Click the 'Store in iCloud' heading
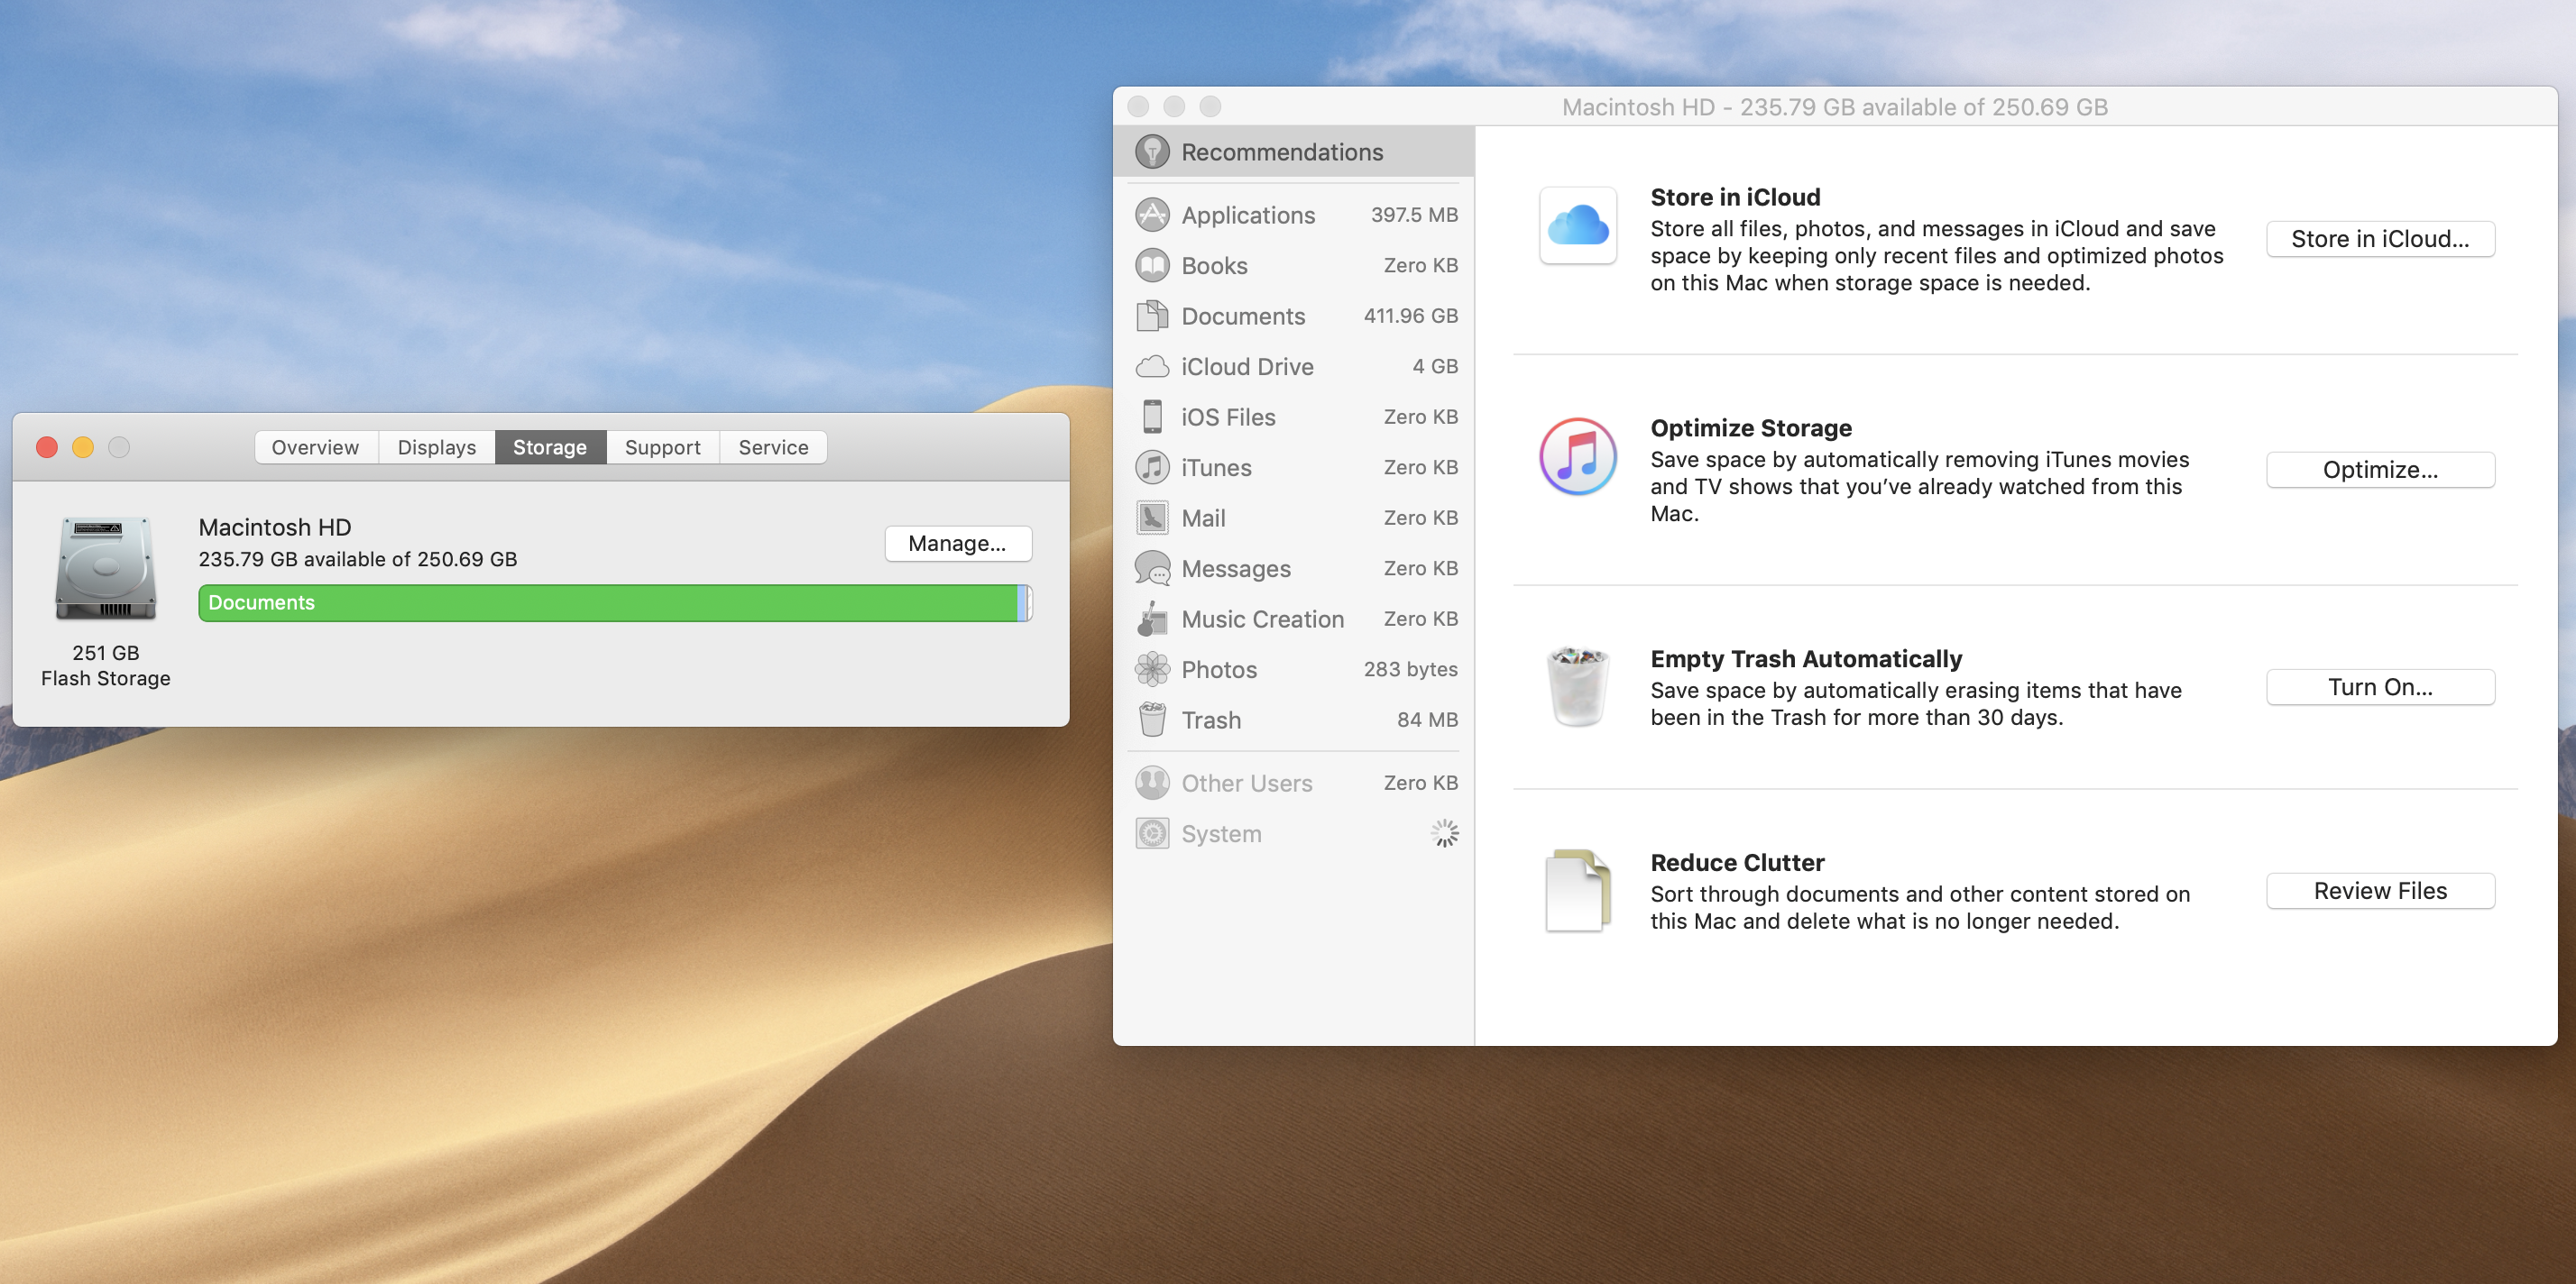2576x1284 pixels. tap(1735, 197)
